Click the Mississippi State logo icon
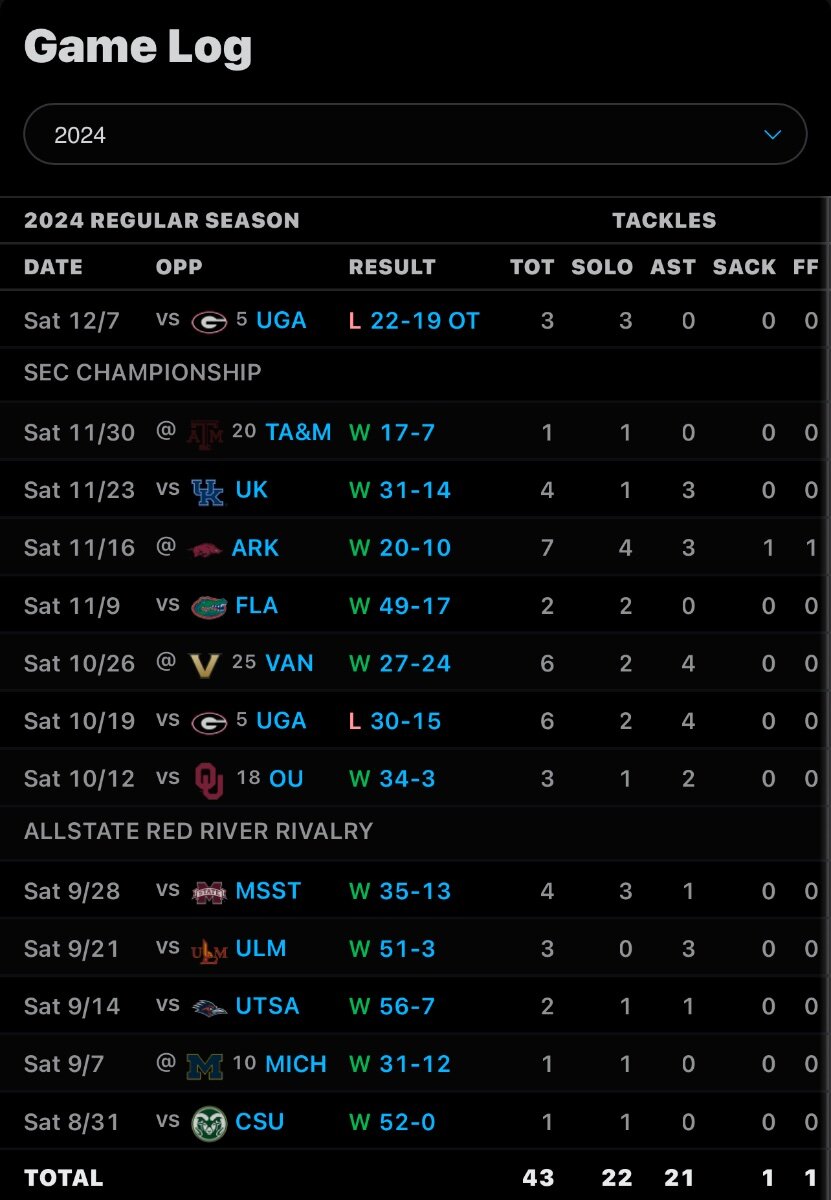Viewport: 831px width, 1200px height. (x=209, y=892)
